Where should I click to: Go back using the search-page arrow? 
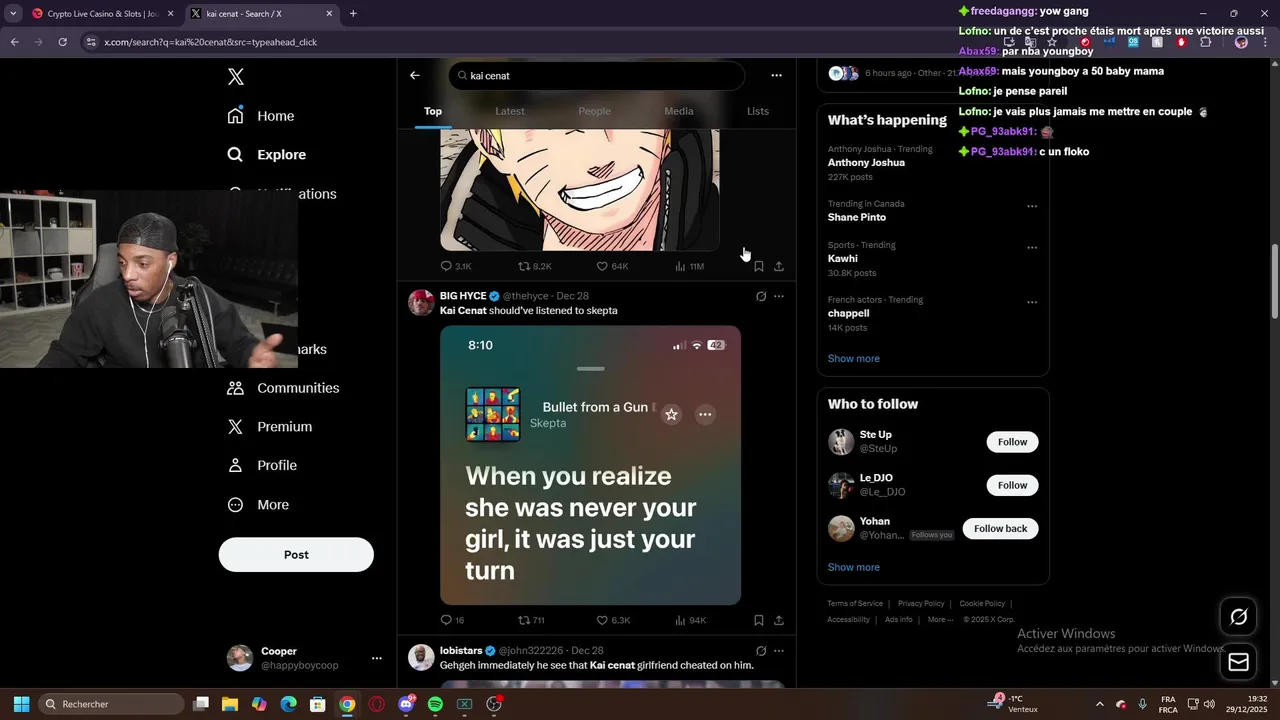tap(415, 75)
